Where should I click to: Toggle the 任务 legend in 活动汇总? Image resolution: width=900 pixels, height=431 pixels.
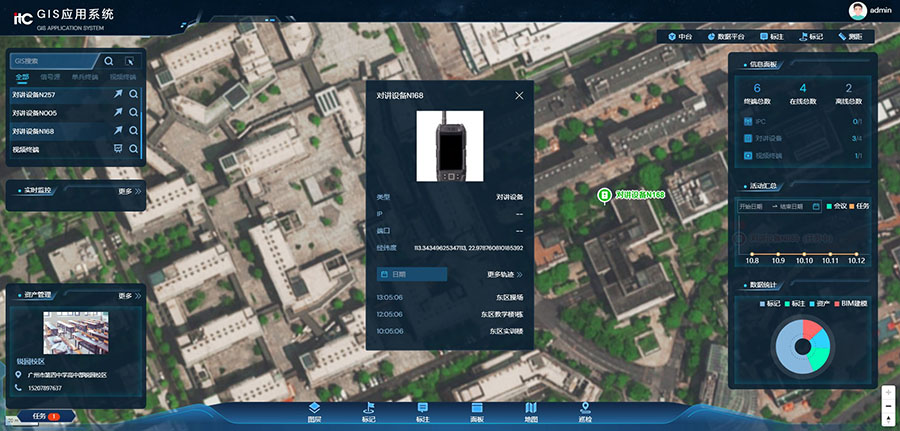[859, 206]
